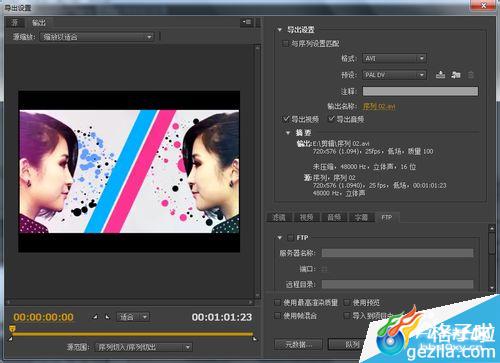Collapse the FTP section triangle
Image resolution: width=500 pixels, height=363 pixels.
[279, 238]
